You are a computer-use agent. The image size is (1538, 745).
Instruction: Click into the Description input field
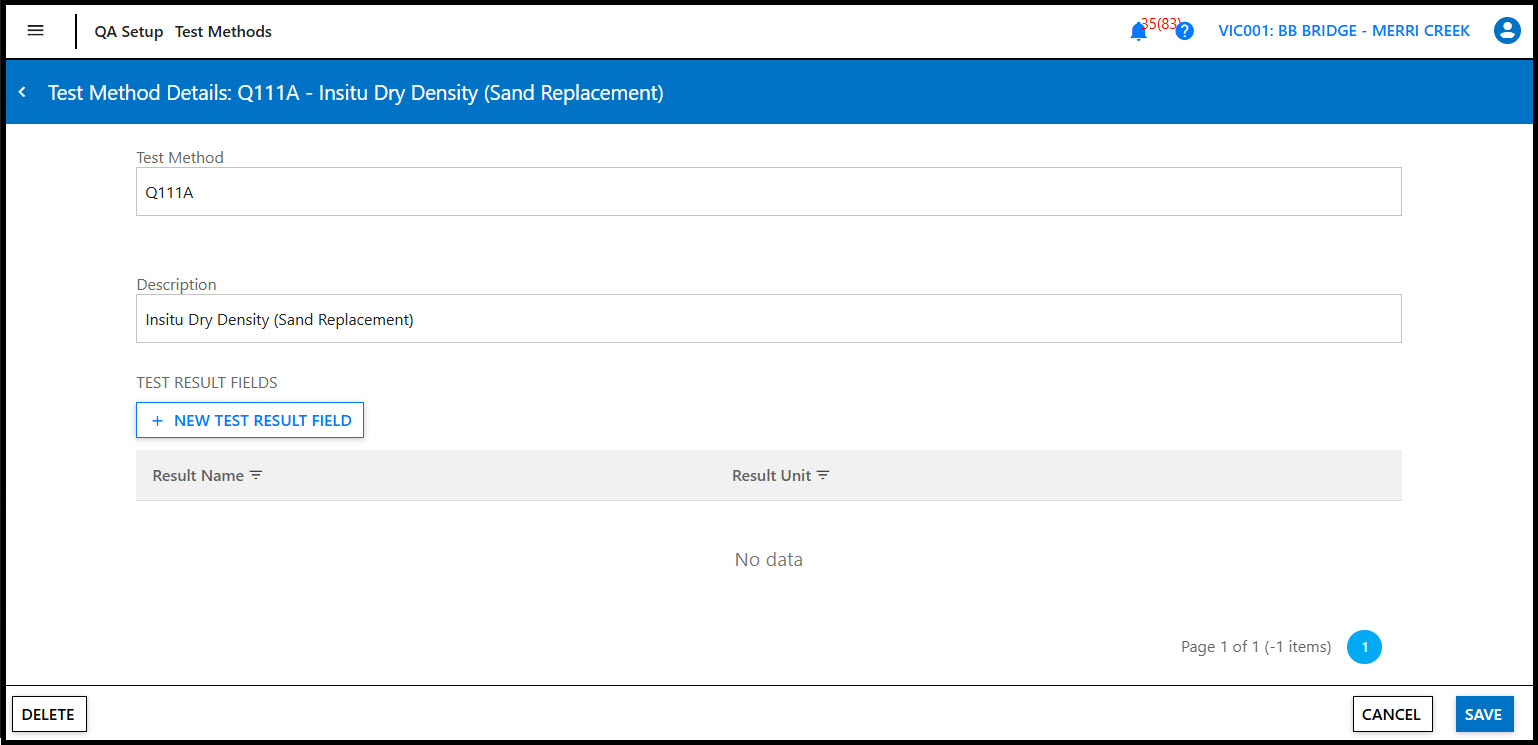768,319
